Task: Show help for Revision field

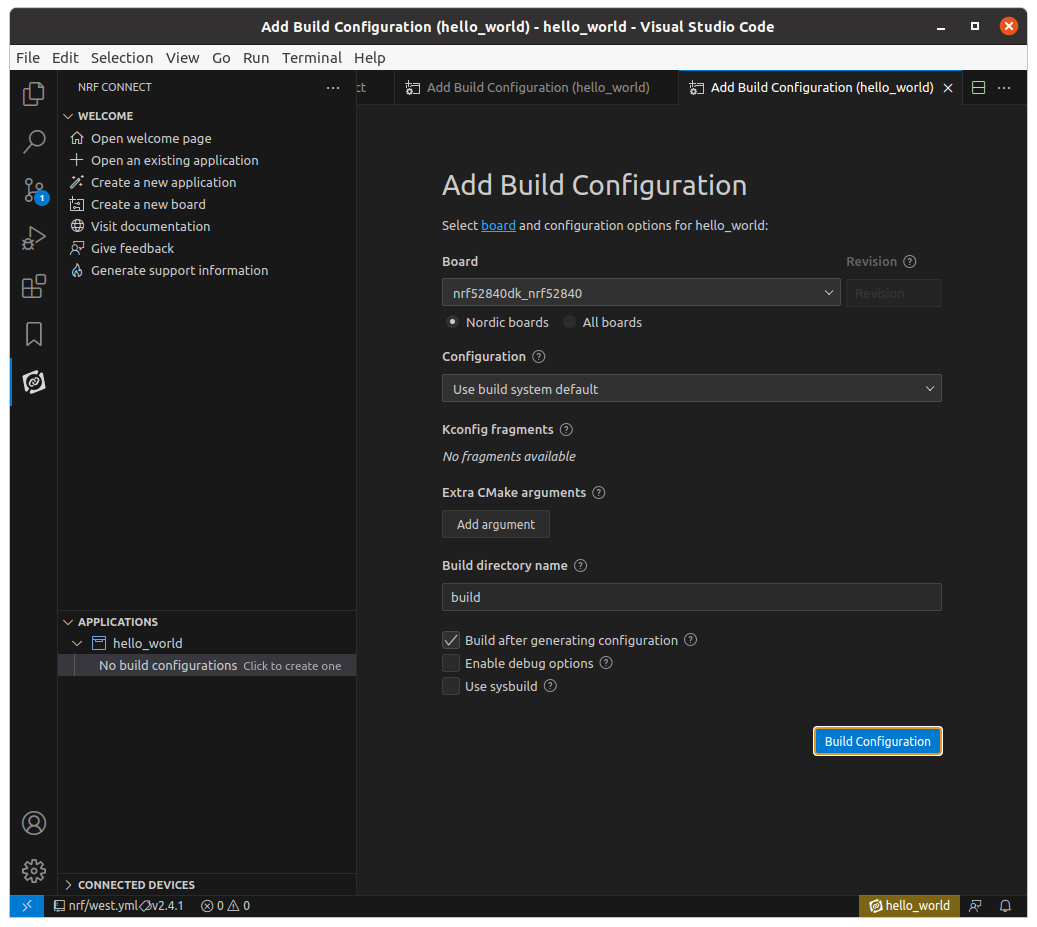Action: point(910,262)
